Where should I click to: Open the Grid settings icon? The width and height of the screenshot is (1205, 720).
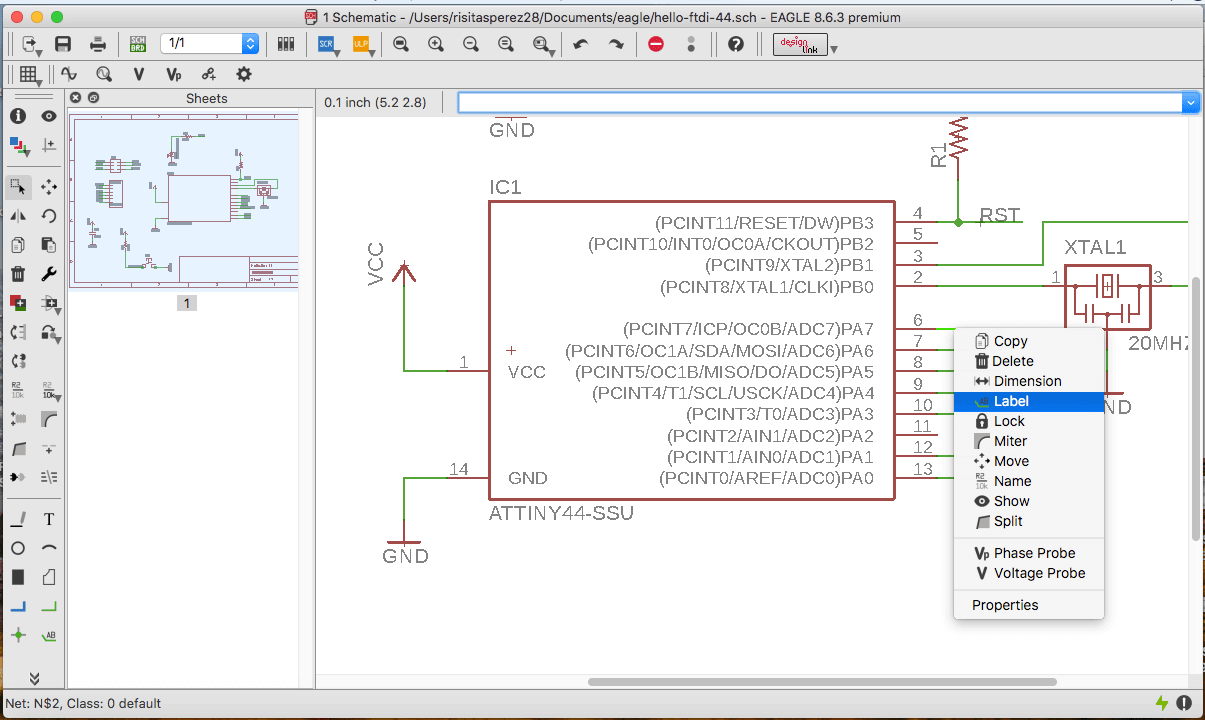(28, 74)
